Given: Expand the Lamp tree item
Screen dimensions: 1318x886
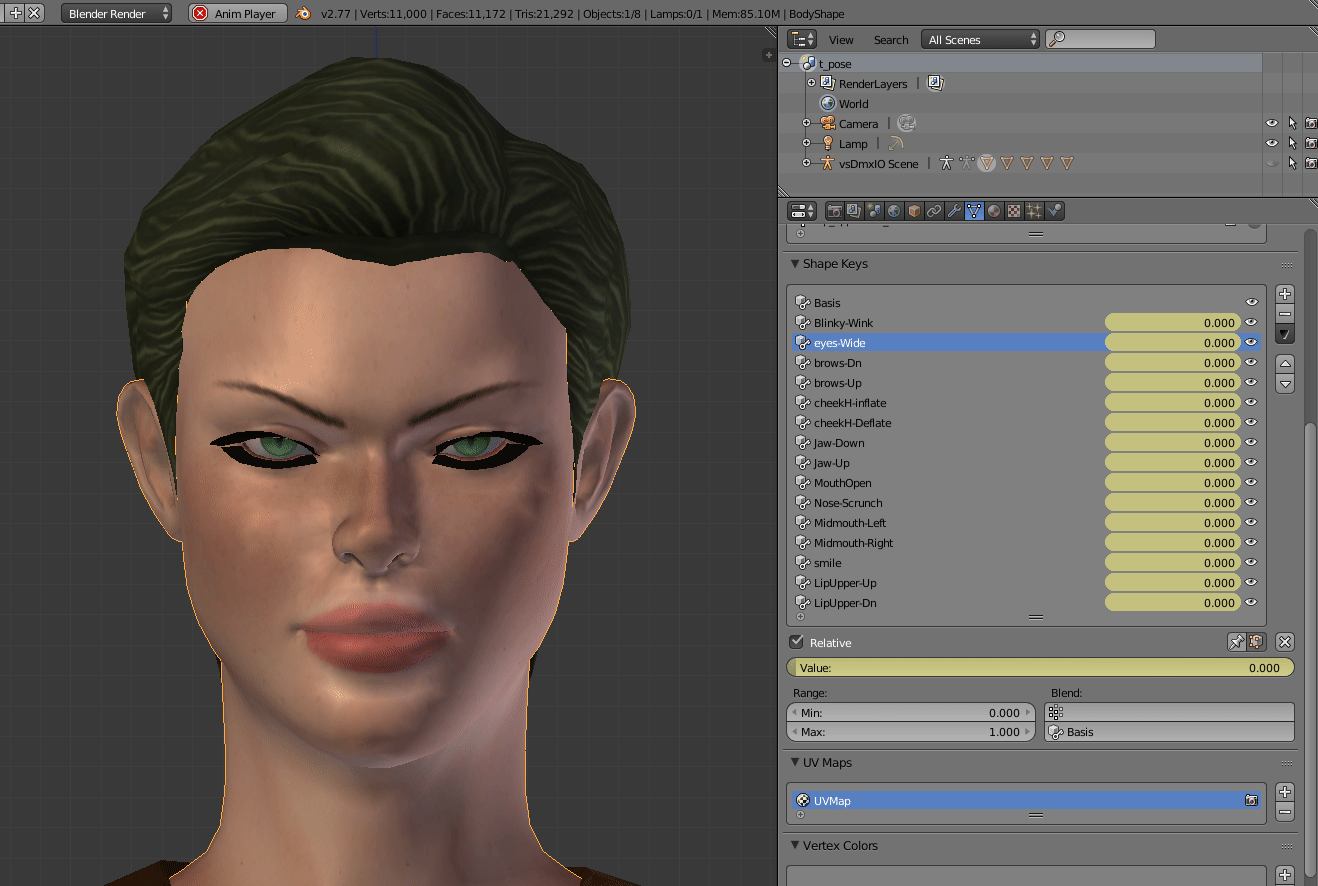Looking at the screenshot, I should coord(806,143).
